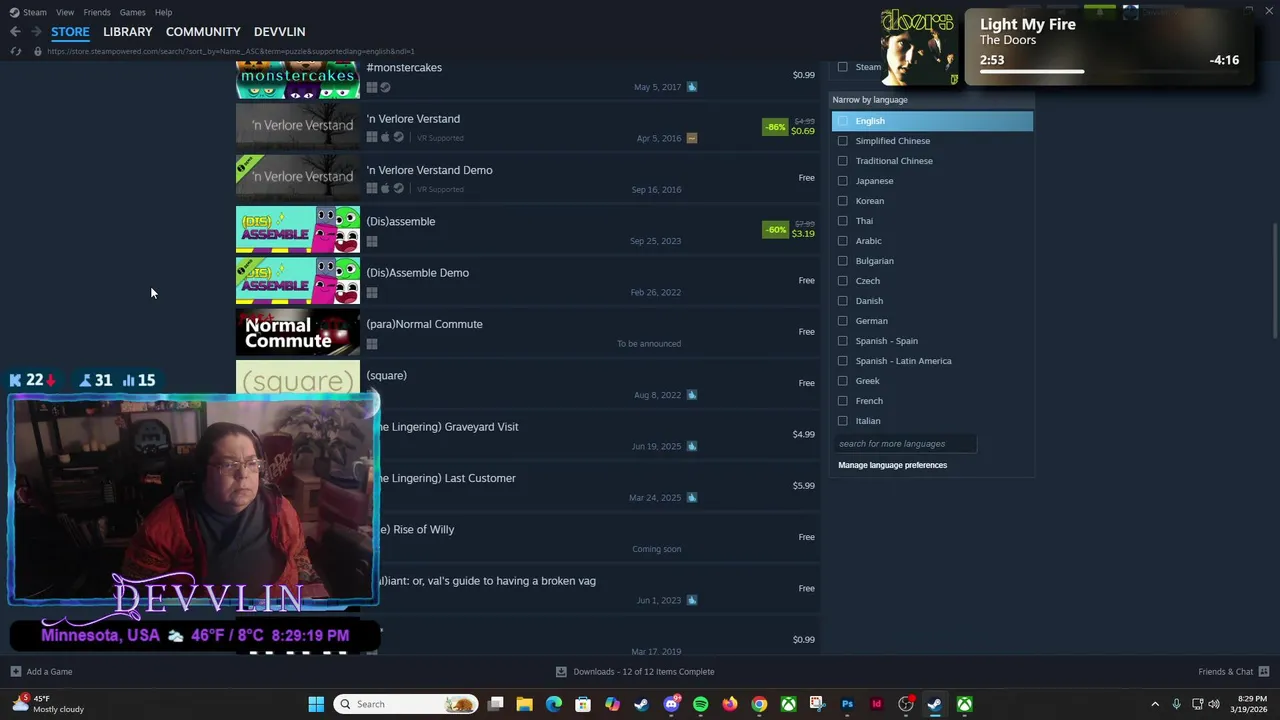The width and height of the screenshot is (1280, 720).
Task: Check the Simplified Chinese language filter
Action: click(842, 141)
